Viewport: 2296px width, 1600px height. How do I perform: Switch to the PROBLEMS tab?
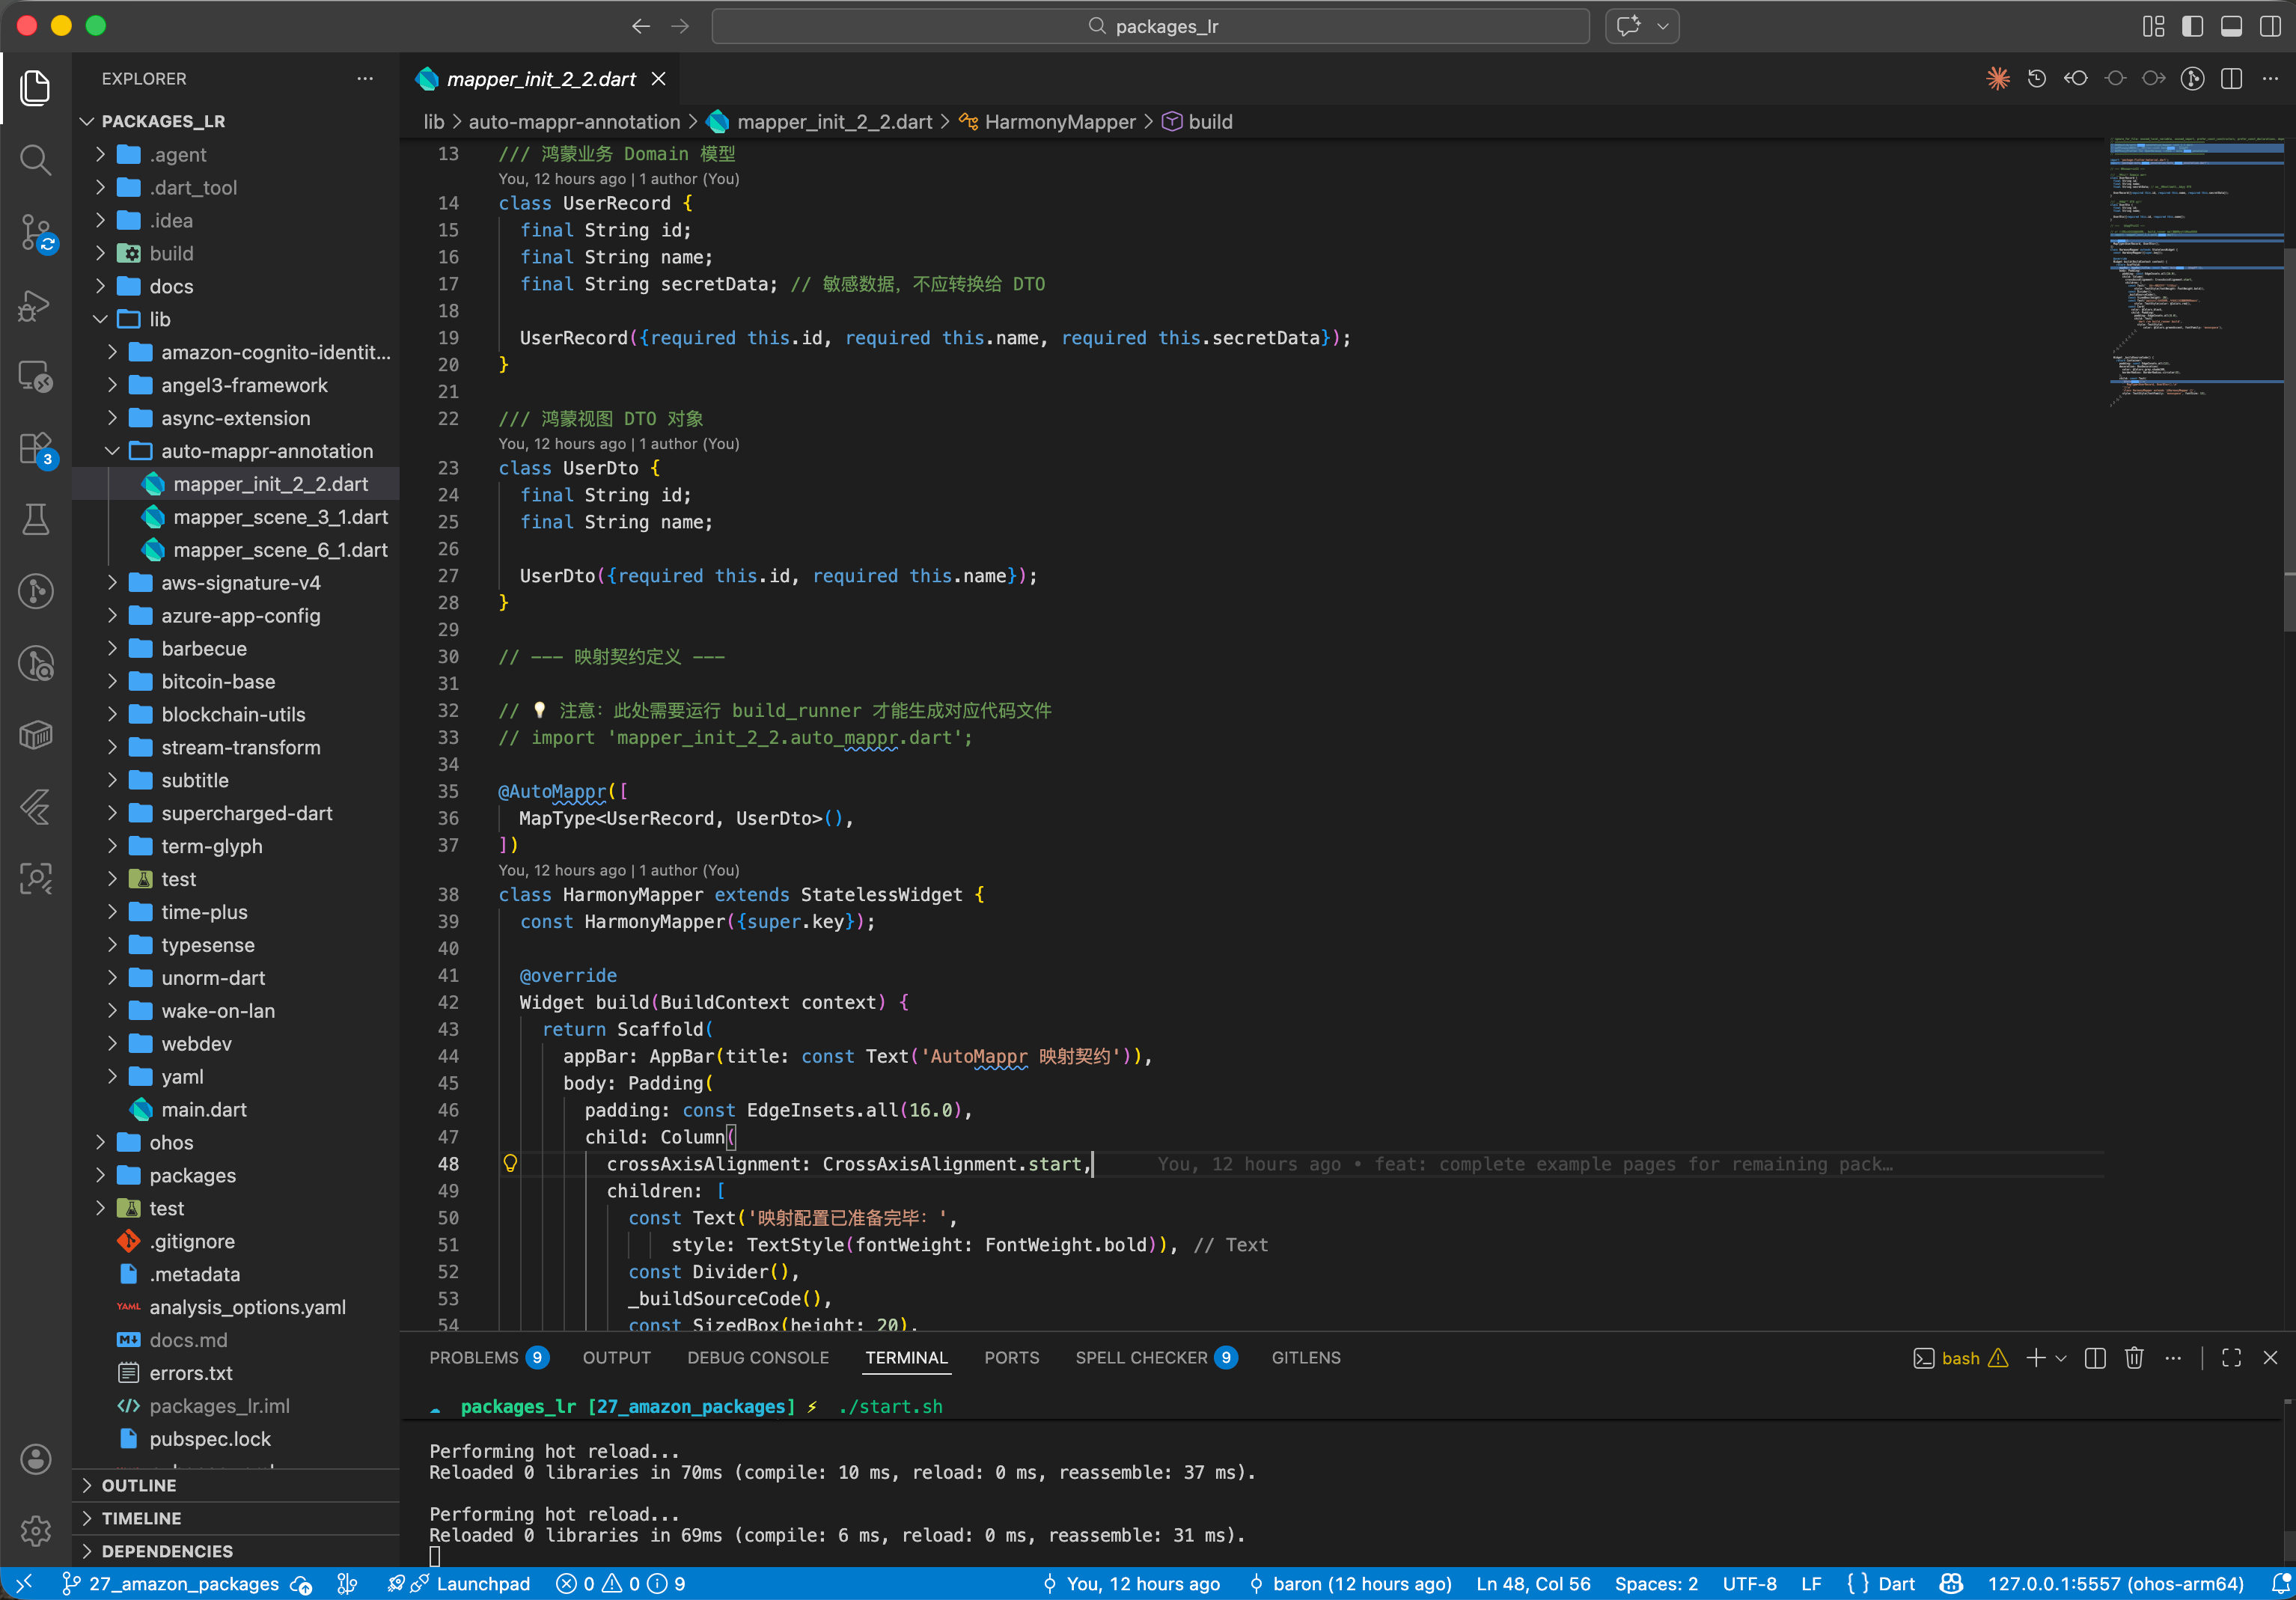coord(488,1357)
